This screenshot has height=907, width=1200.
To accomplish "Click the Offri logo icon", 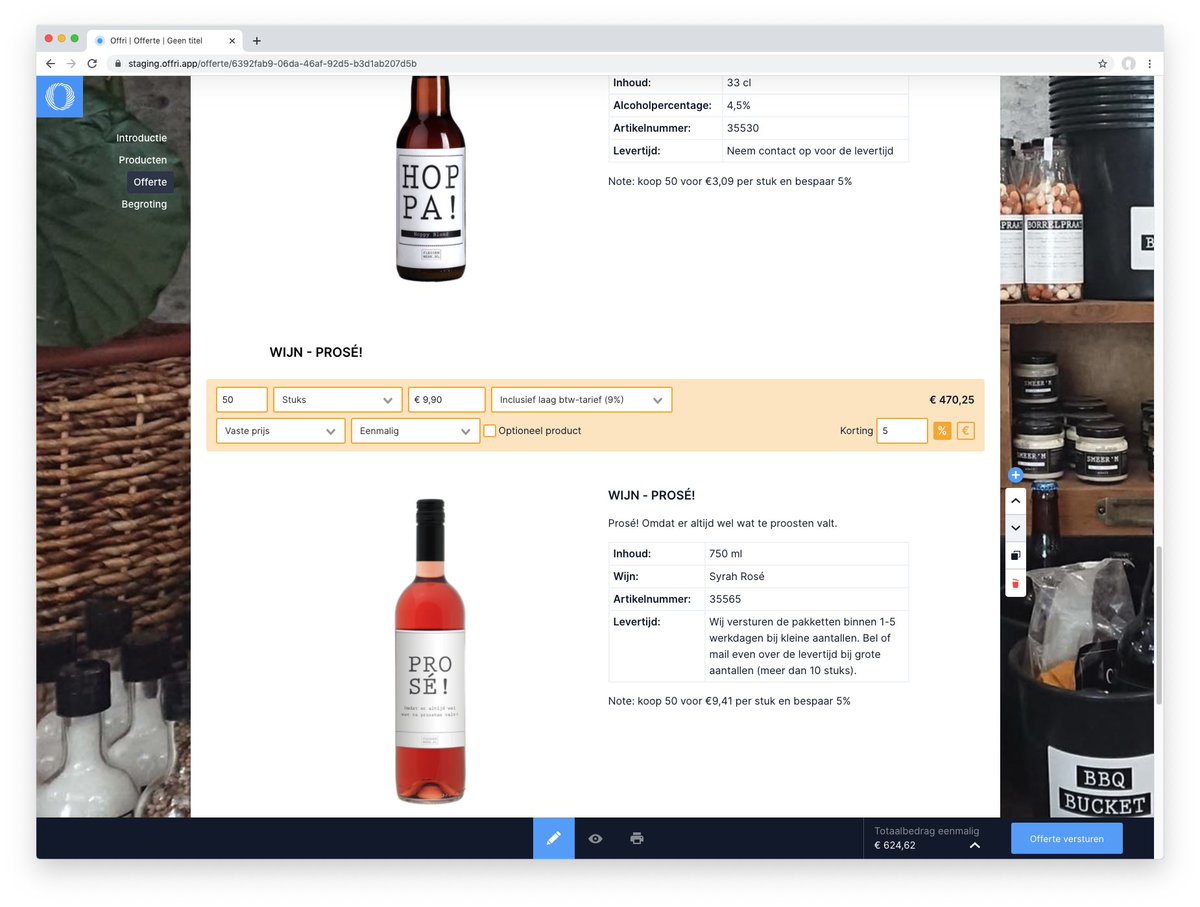I will 60,97.
